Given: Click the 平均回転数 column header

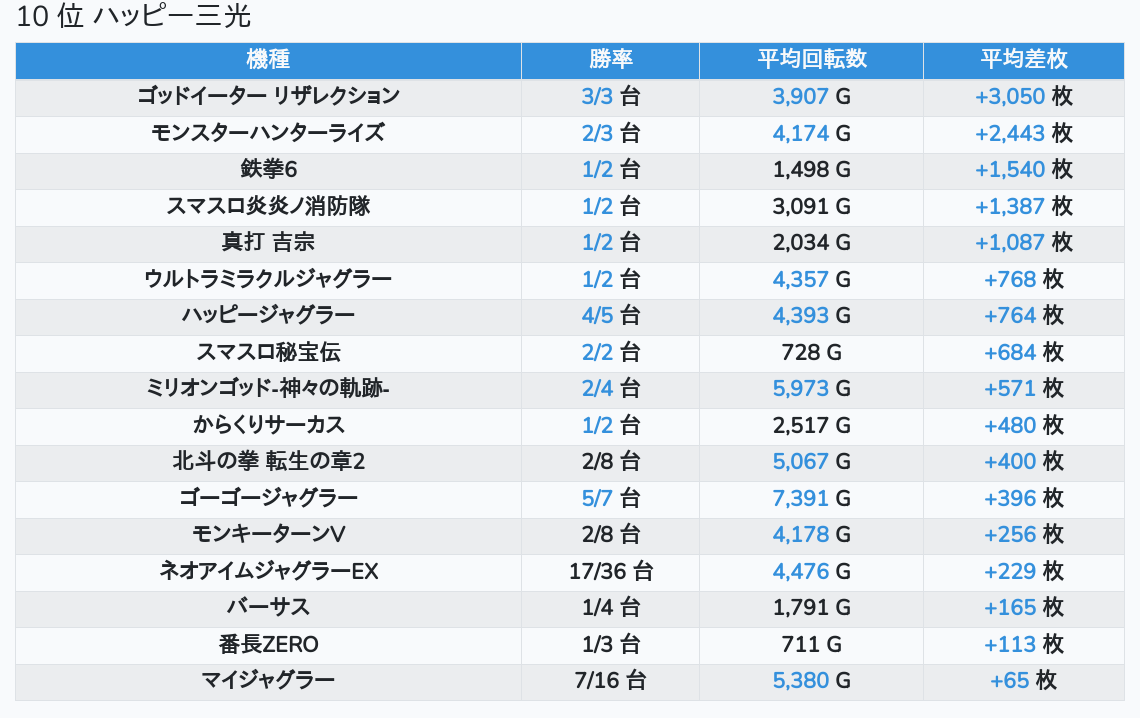Looking at the screenshot, I should pyautogui.click(x=811, y=60).
